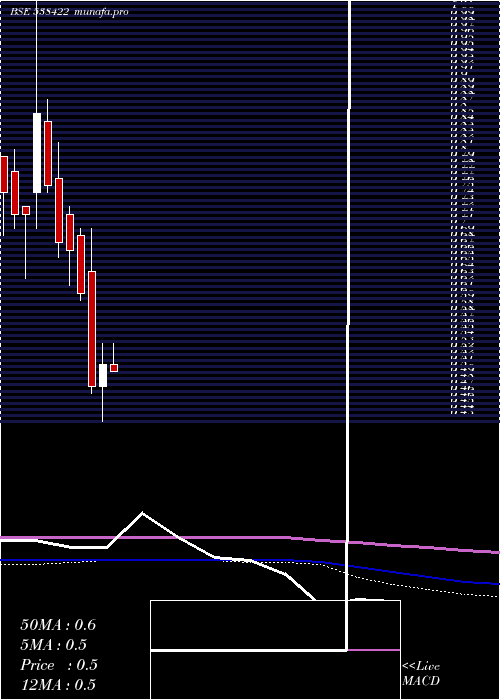Select the 5MA : 0.5 legend text
The width and height of the screenshot is (500, 700).
coord(53,645)
